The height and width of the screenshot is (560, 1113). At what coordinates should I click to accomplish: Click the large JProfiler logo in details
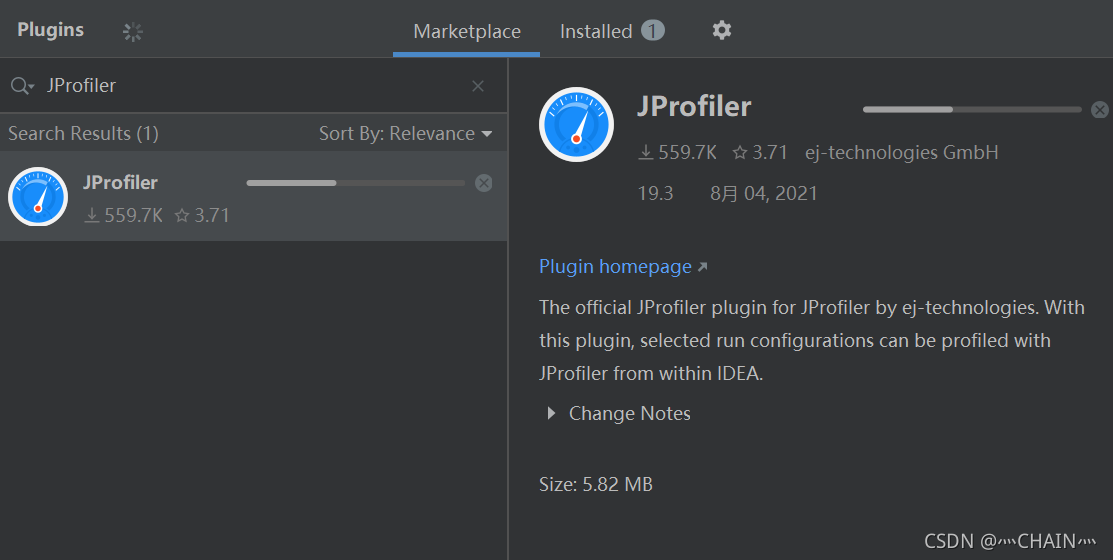click(576, 125)
